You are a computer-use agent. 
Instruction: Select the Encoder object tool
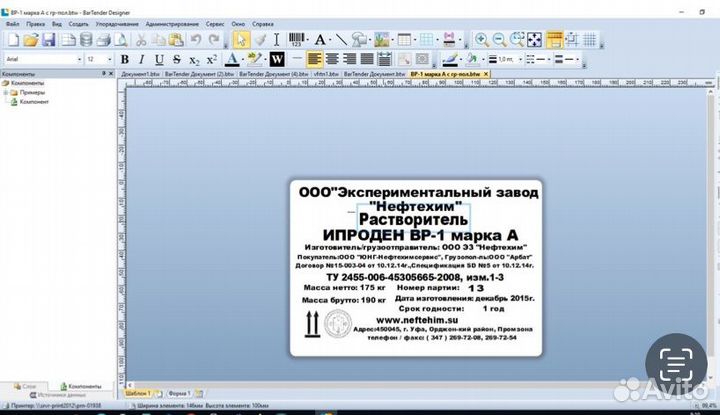(449, 40)
